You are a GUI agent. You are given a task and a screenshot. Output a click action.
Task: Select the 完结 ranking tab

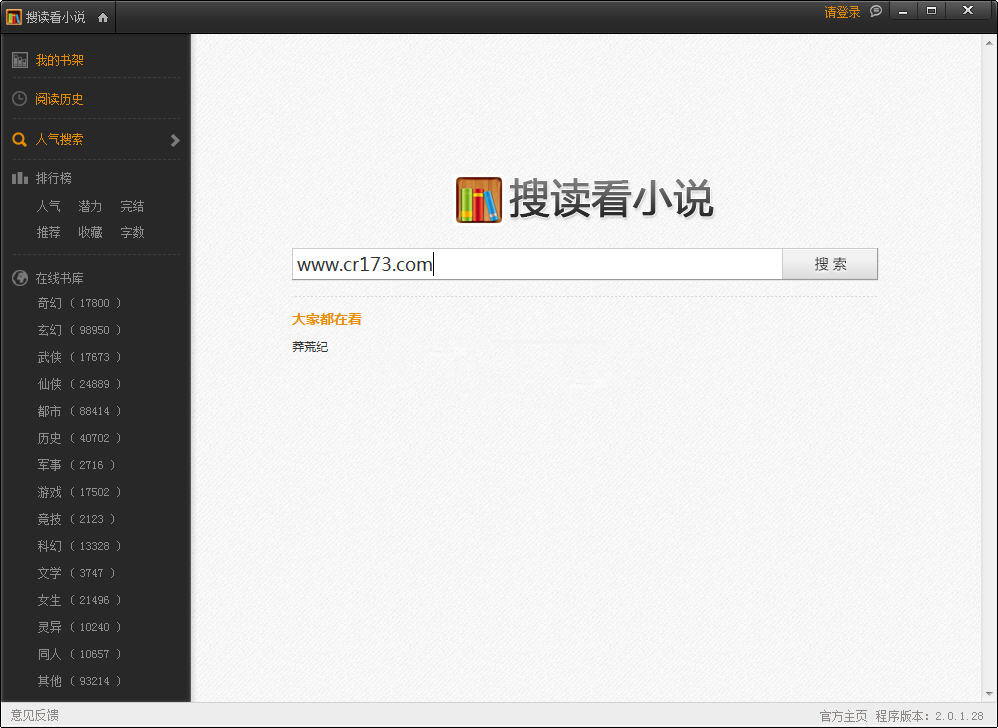(132, 206)
